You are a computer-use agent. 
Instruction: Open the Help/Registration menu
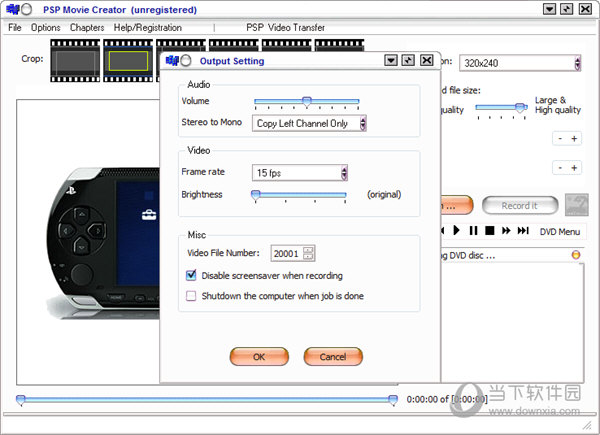(148, 28)
